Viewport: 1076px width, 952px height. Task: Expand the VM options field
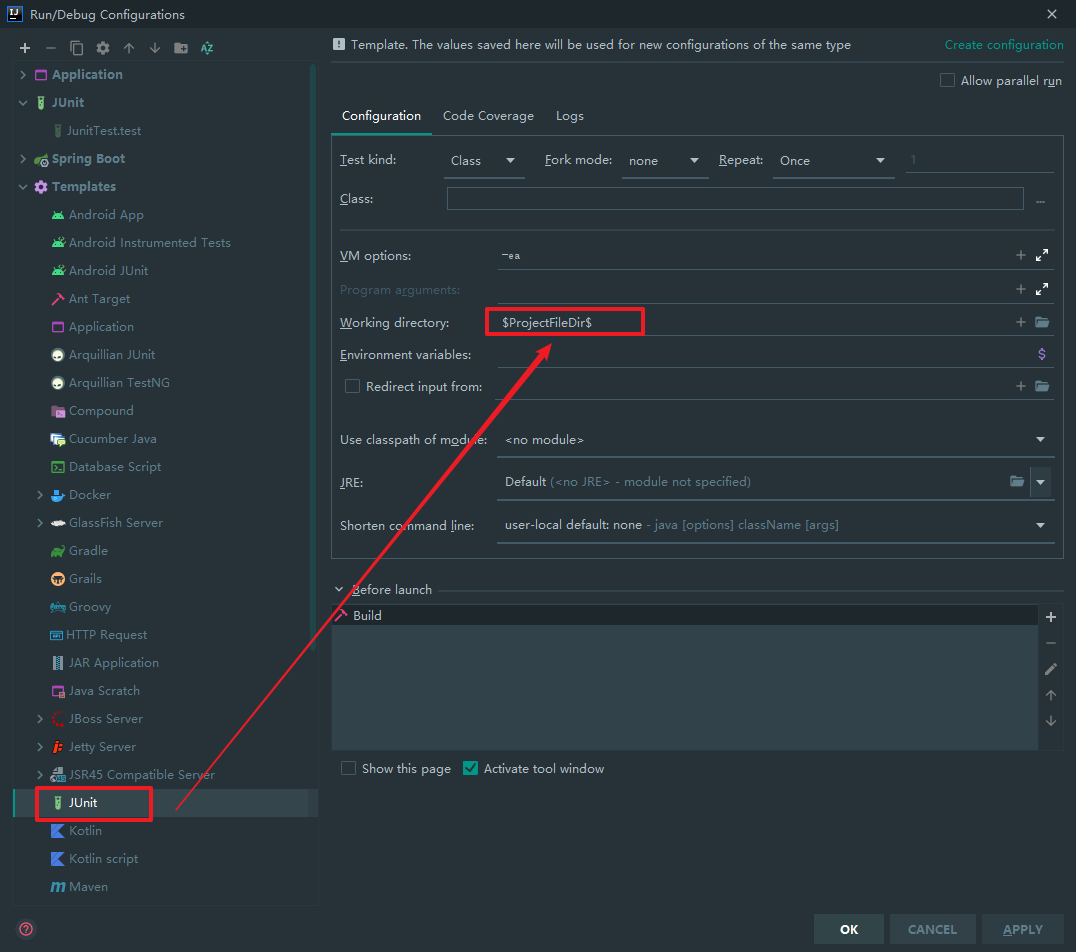pyautogui.click(x=1042, y=255)
